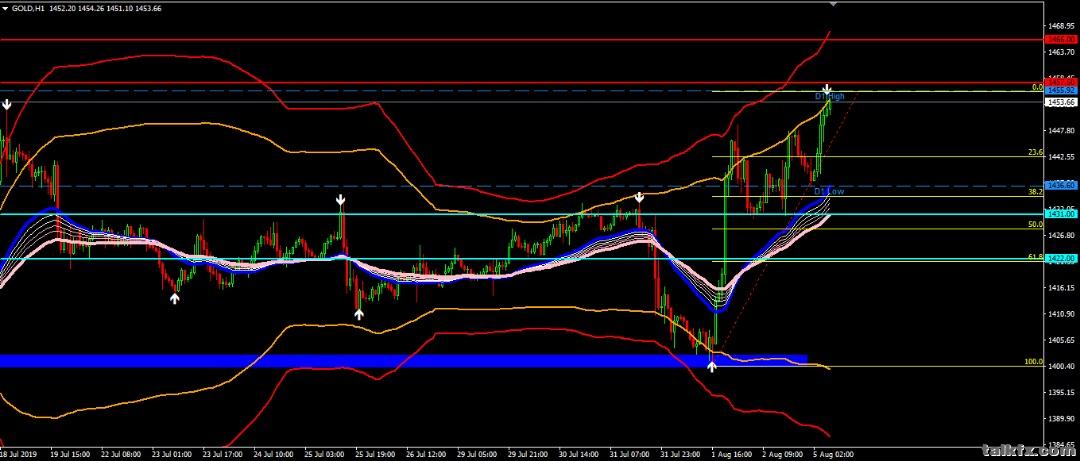This screenshot has height=461, width=1080.
Task: Click the 1426.80 price scale value
Action: click(x=1061, y=236)
